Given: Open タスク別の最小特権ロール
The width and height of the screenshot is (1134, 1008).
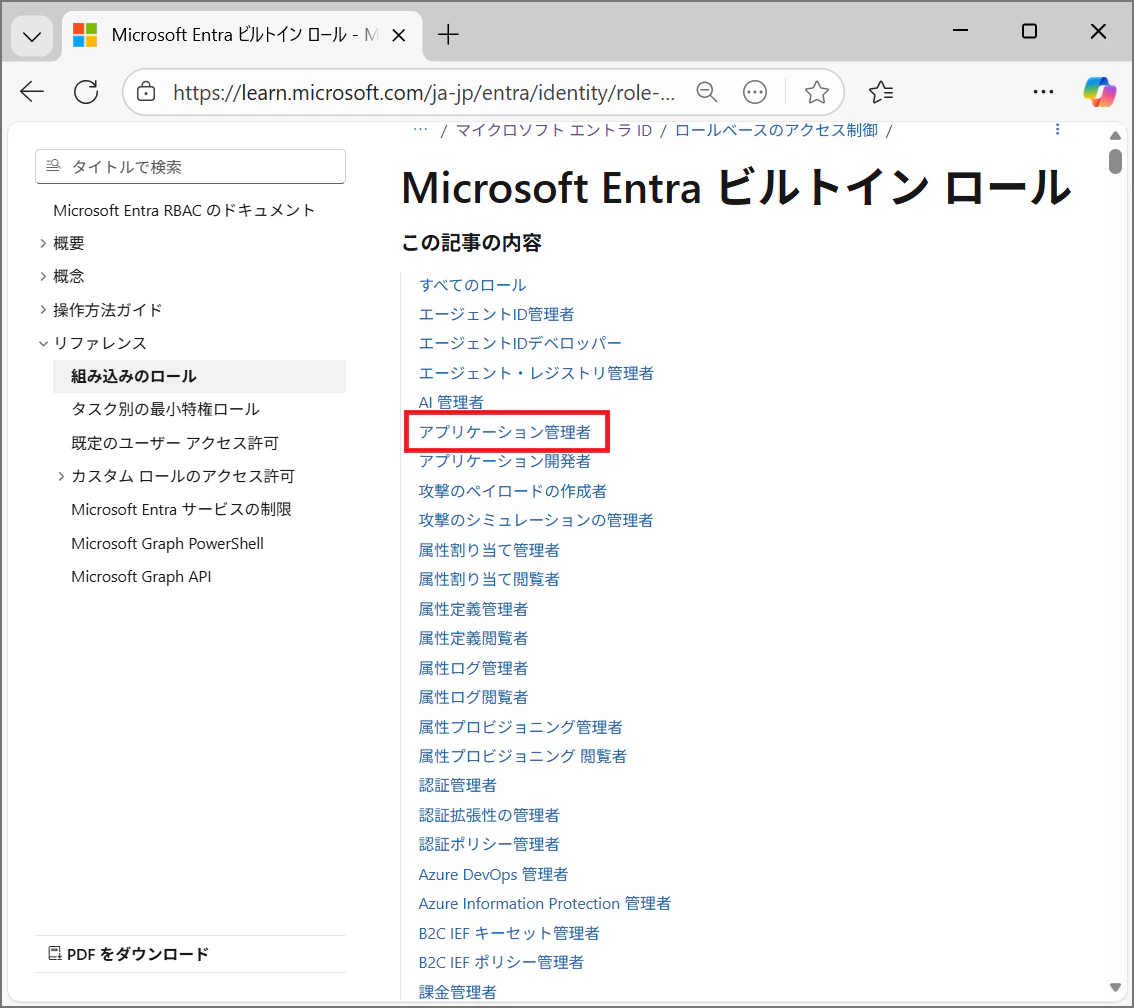Looking at the screenshot, I should point(166,409).
